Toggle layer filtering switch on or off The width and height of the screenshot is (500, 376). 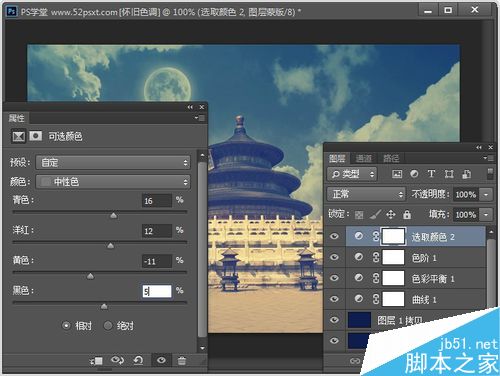coord(490,174)
